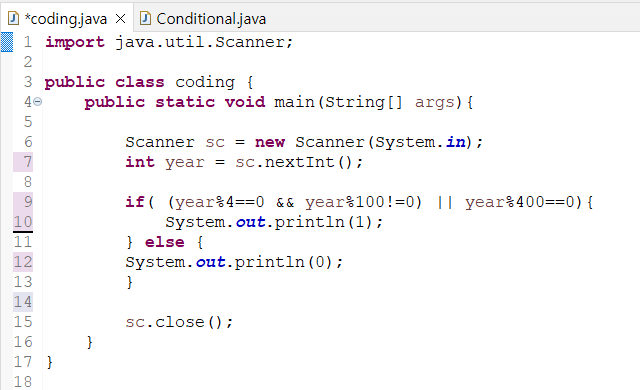The image size is (640, 390).
Task: Click 'println(0);' on line 12
Action: (289, 262)
